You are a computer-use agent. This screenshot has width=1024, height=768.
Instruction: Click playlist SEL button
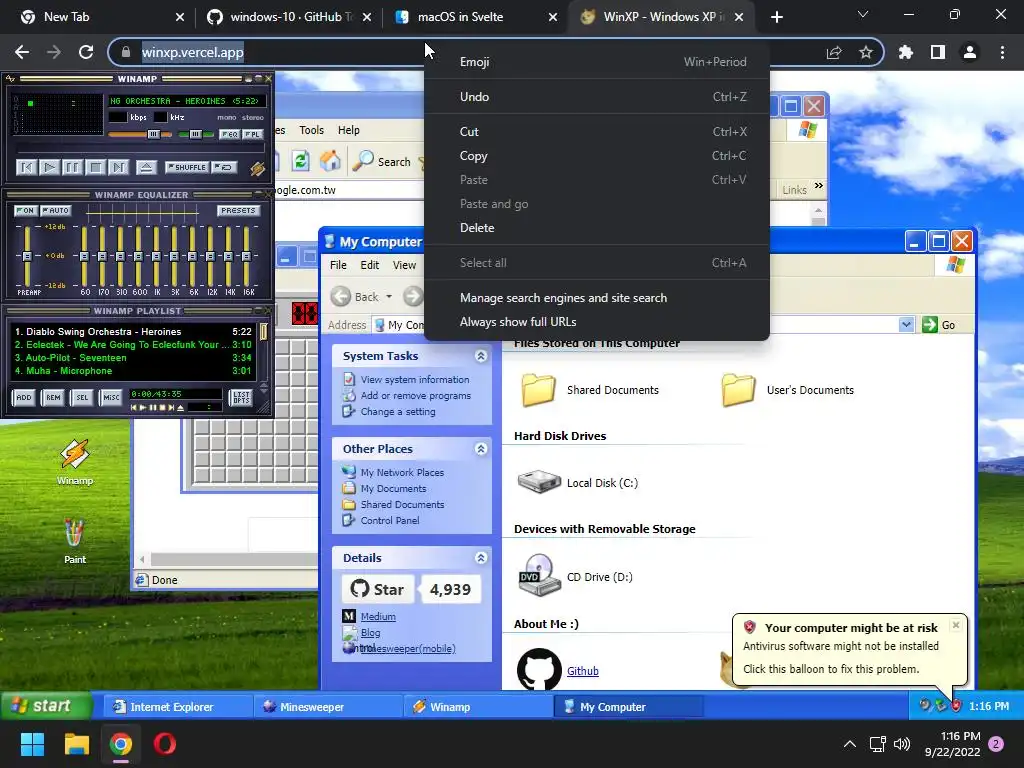[x=82, y=398]
